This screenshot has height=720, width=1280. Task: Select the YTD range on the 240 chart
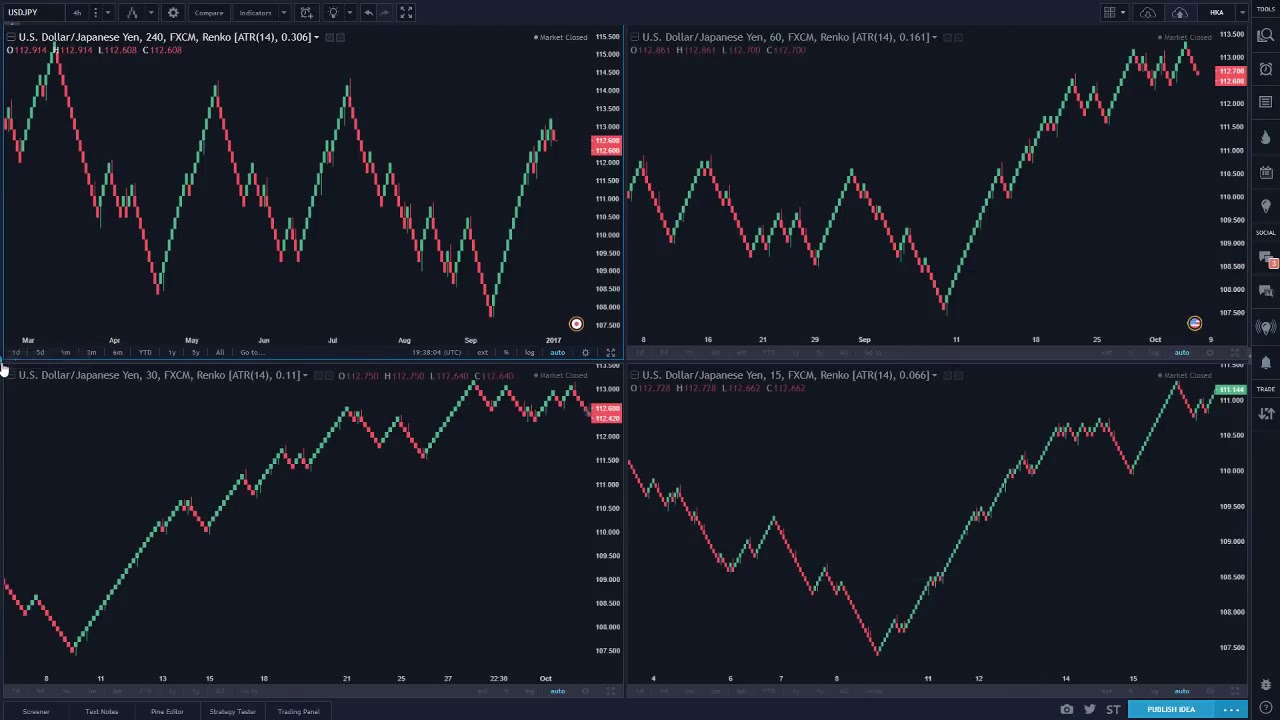145,352
